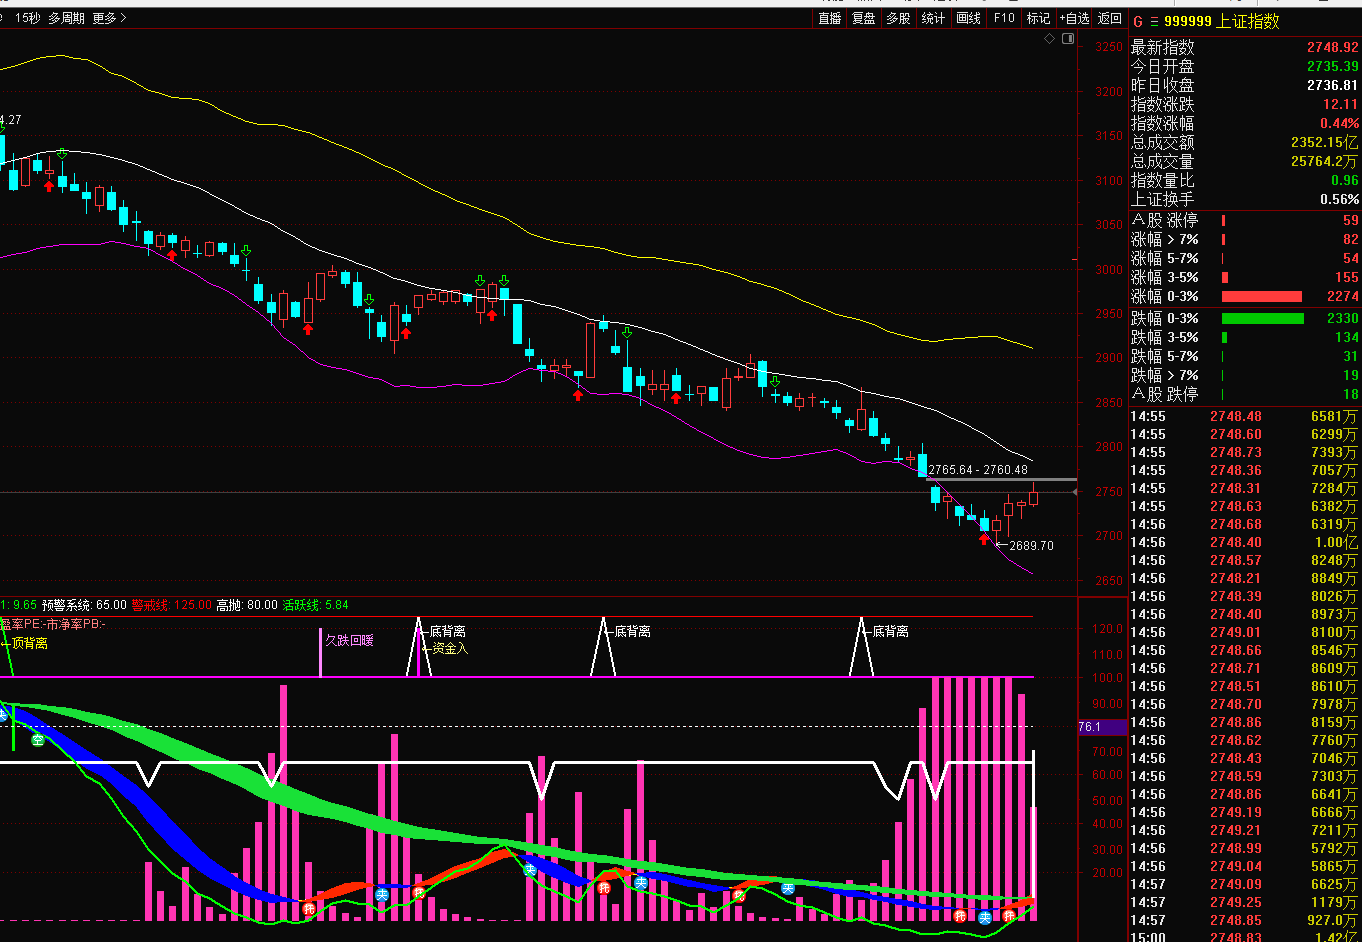Activate the 画线 drawing tool
The width and height of the screenshot is (1362, 942).
(968, 18)
